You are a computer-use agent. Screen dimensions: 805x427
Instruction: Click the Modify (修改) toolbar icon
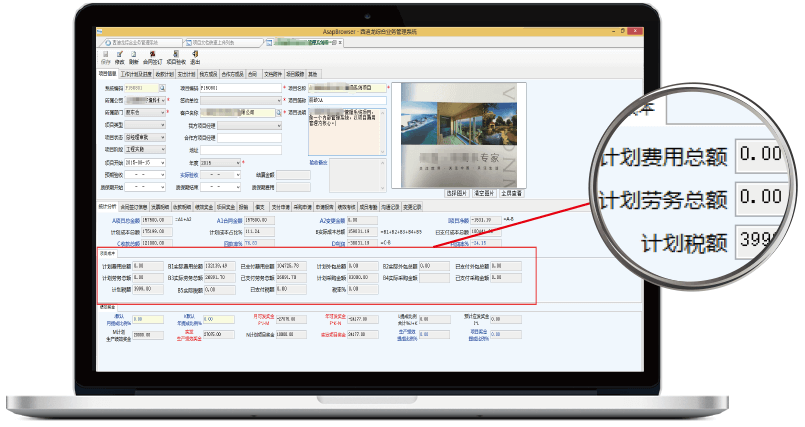(120, 58)
